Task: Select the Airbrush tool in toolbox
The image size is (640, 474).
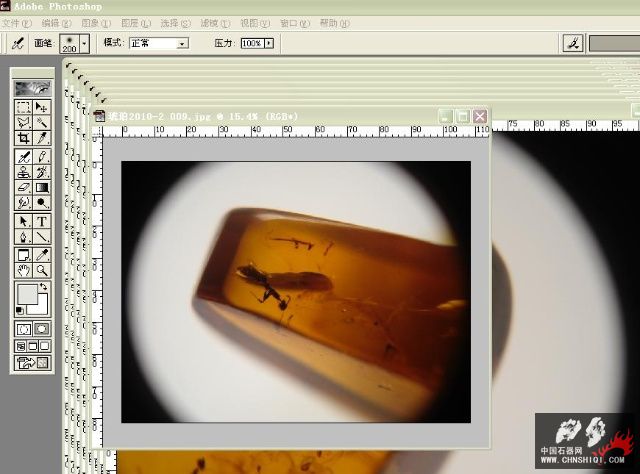Action: [23, 157]
